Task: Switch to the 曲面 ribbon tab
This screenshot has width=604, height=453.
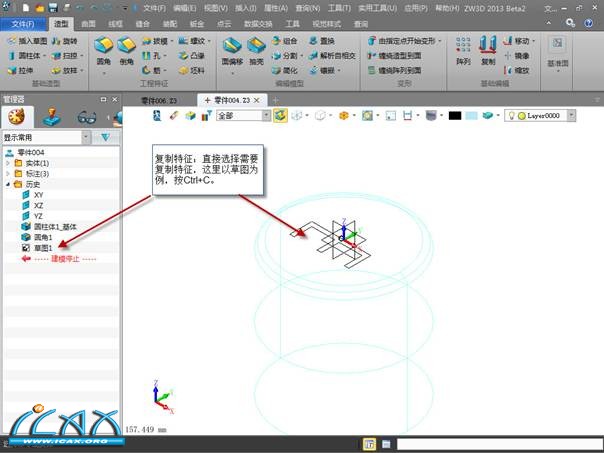Action: click(x=88, y=24)
